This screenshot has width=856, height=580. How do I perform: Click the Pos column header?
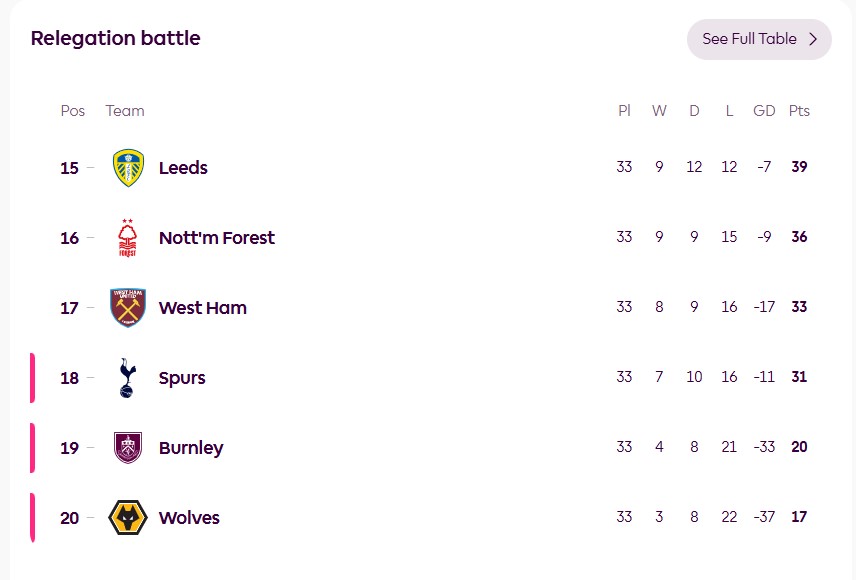click(73, 111)
